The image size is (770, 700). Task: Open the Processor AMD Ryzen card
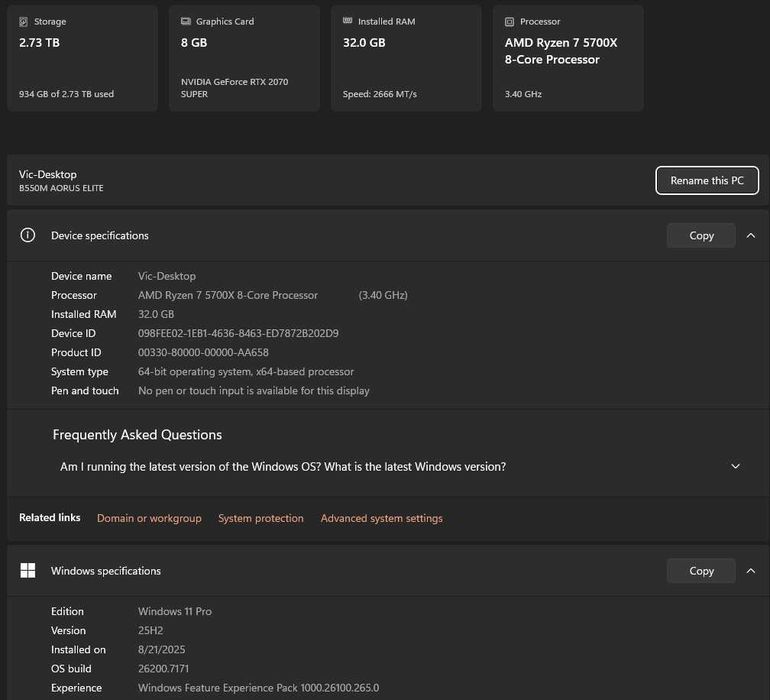[x=568, y=58]
